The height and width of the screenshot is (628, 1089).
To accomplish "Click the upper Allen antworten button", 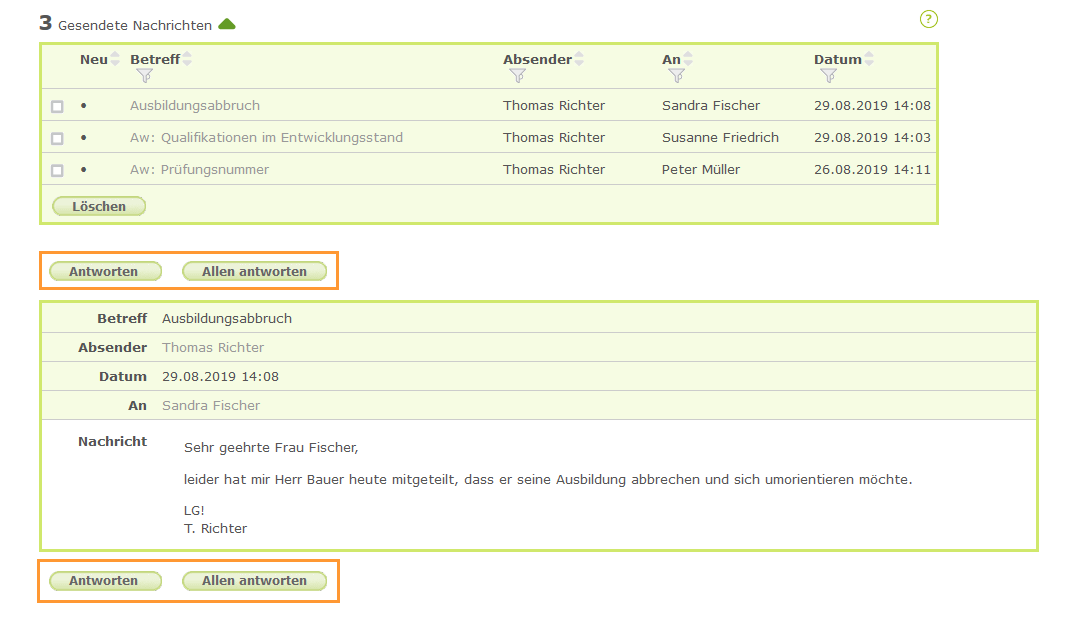I will point(254,271).
